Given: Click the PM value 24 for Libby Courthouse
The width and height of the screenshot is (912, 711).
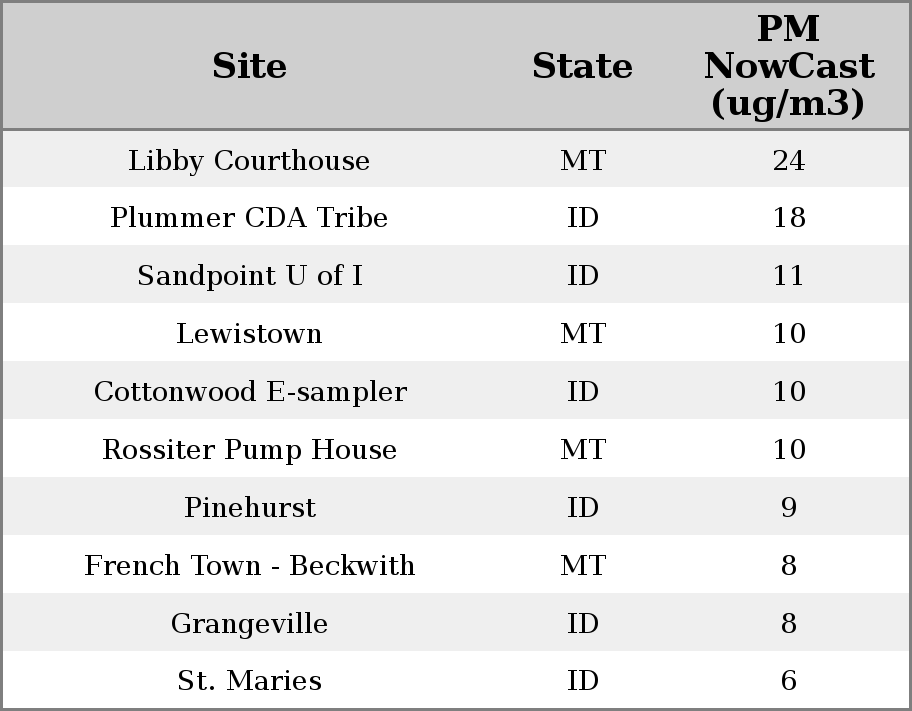Looking at the screenshot, I should click(x=788, y=161).
